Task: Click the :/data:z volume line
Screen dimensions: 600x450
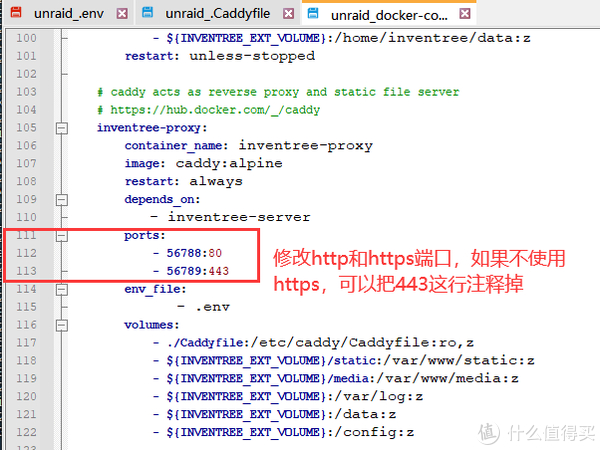Action: coord(274,414)
